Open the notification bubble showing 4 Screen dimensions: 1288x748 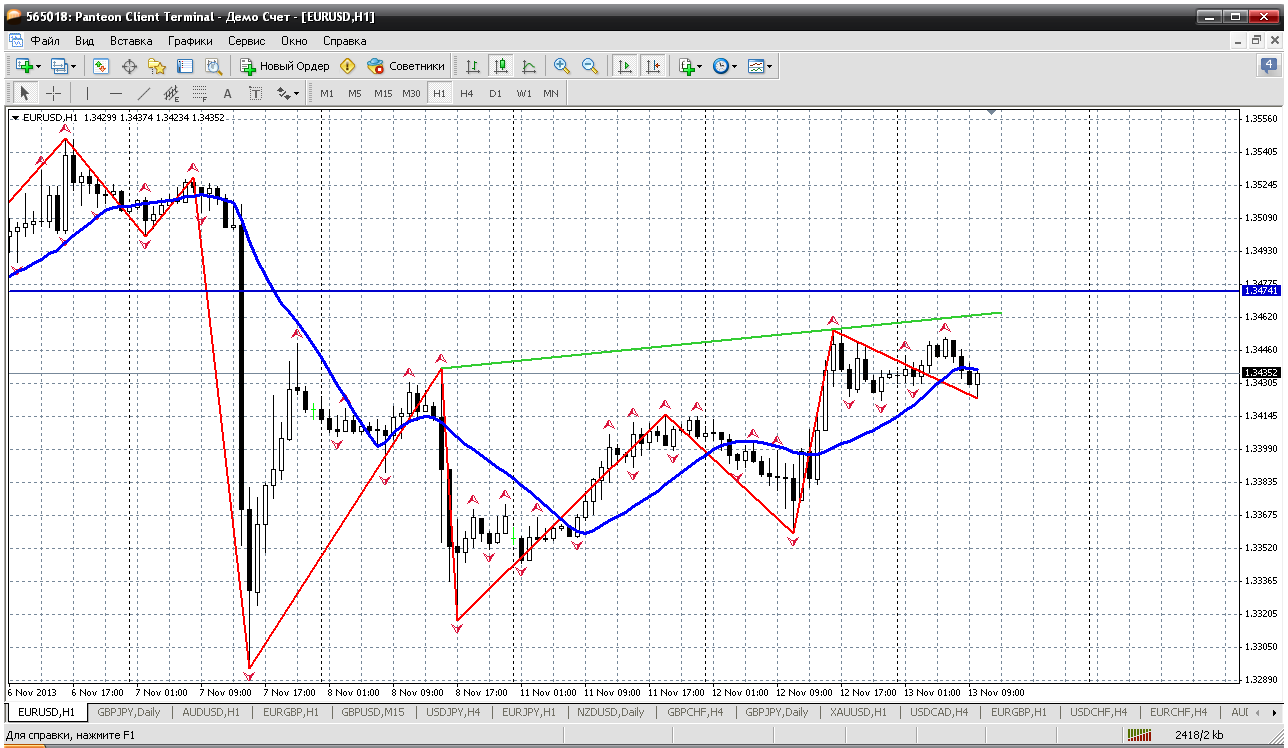click(1268, 66)
